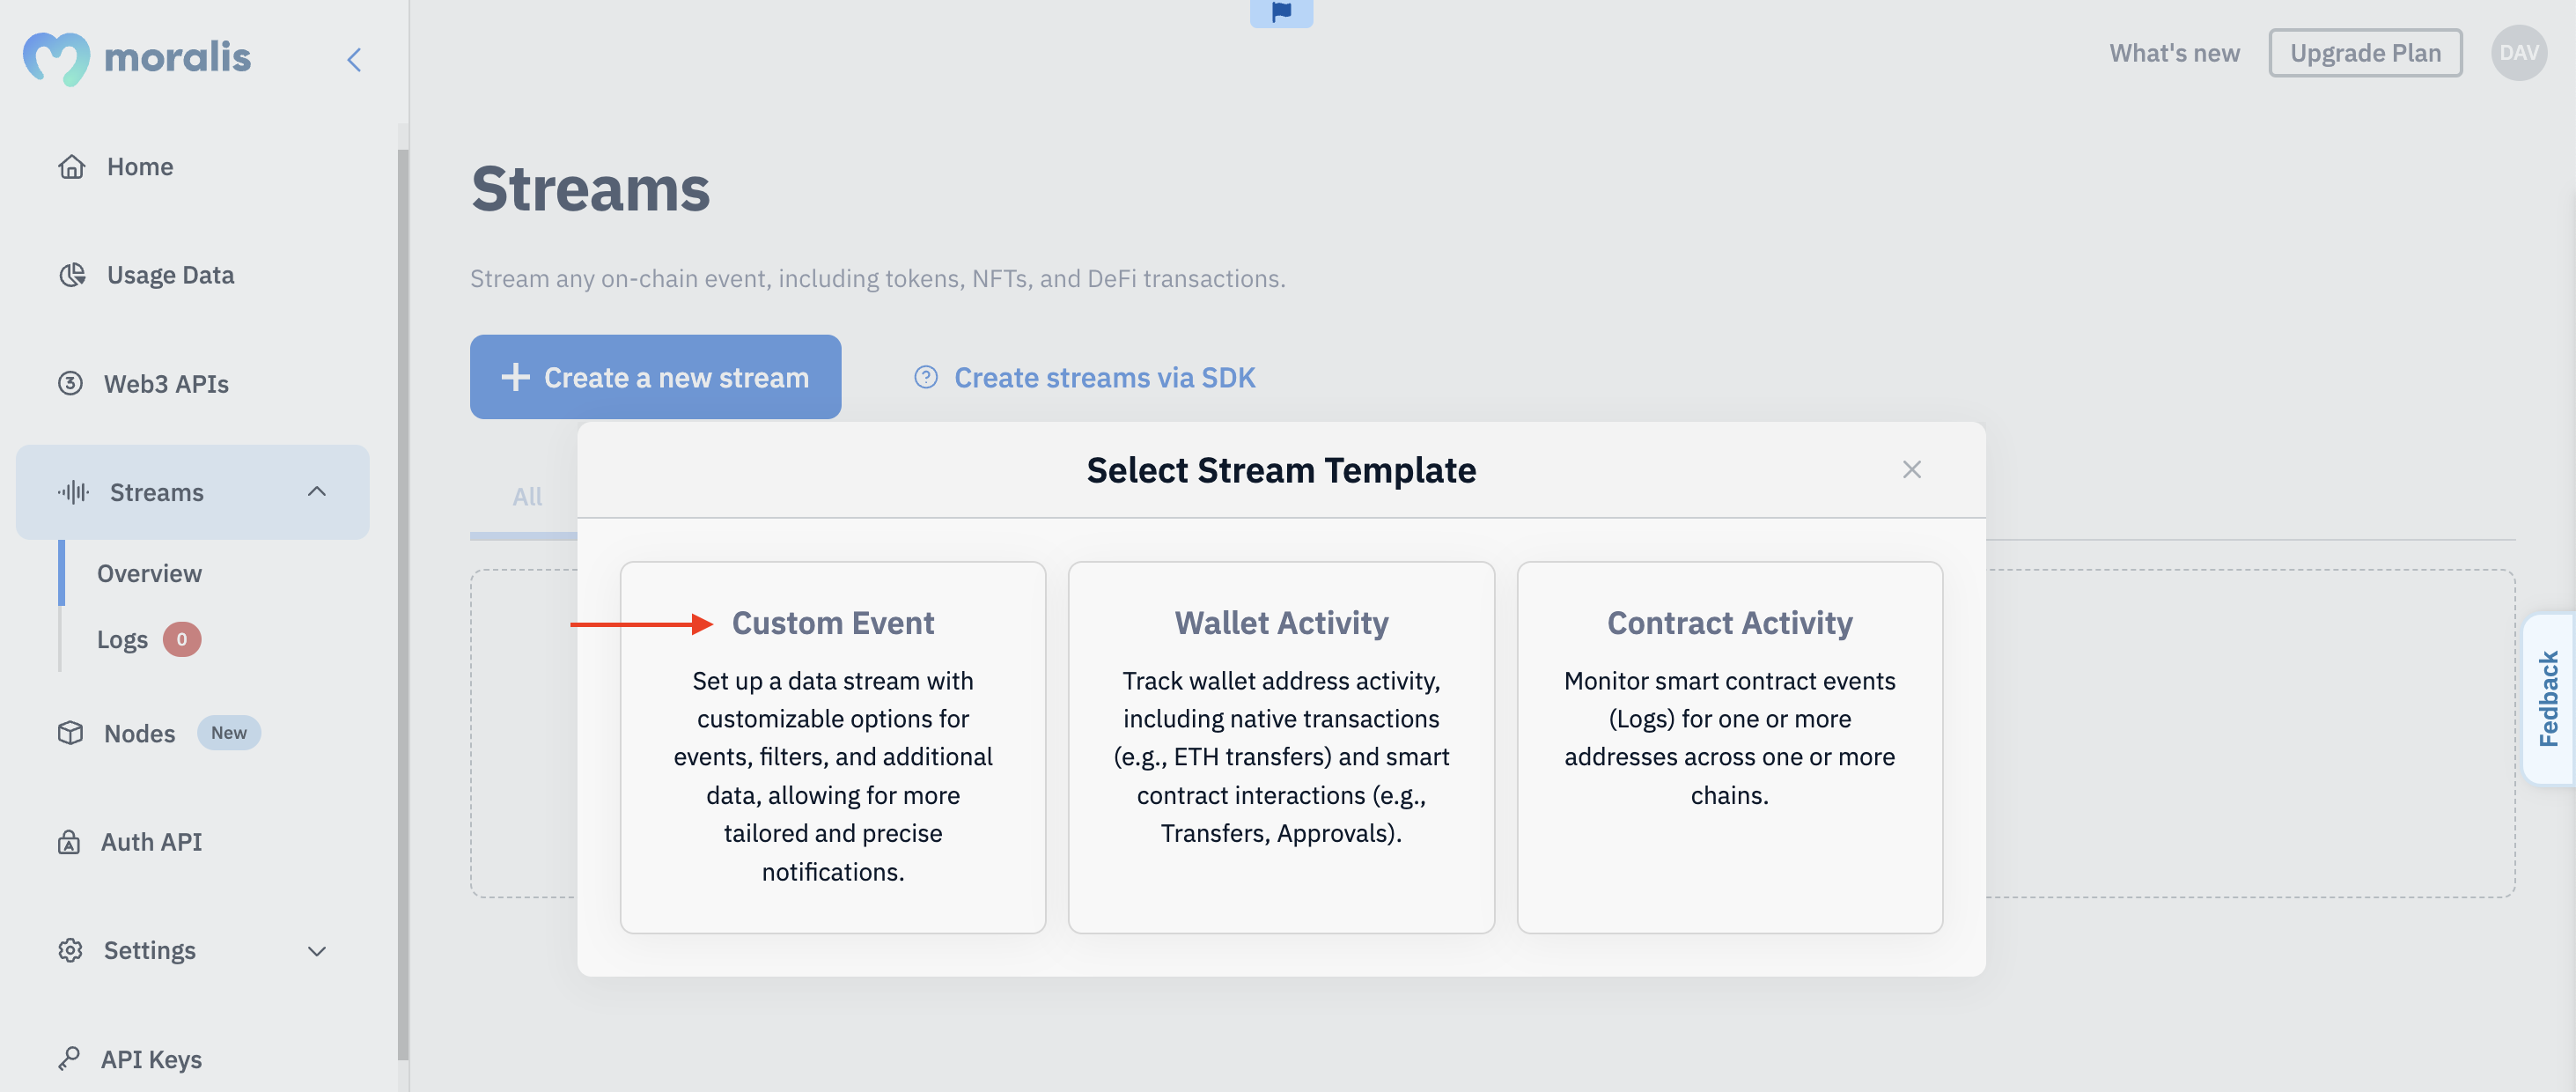Click the Select Stream Template title
Screen dimensions: 2576x1092
click(1281, 470)
